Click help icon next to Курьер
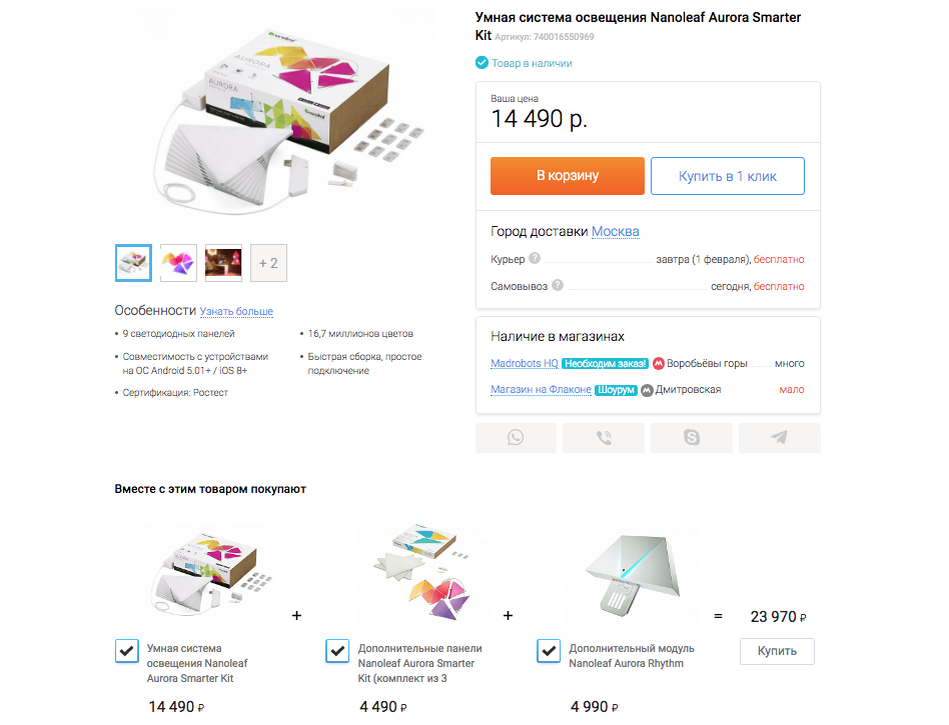This screenshot has width=949, height=725. (534, 258)
